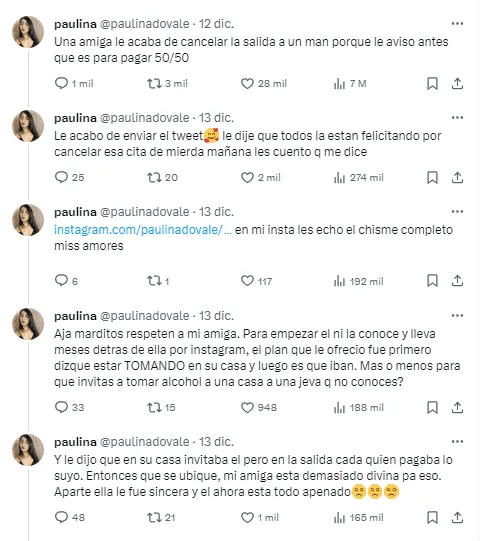Screen dimensions: 492x541
Task: Bookmark the 12 dic. tweet
Action: pos(432,83)
